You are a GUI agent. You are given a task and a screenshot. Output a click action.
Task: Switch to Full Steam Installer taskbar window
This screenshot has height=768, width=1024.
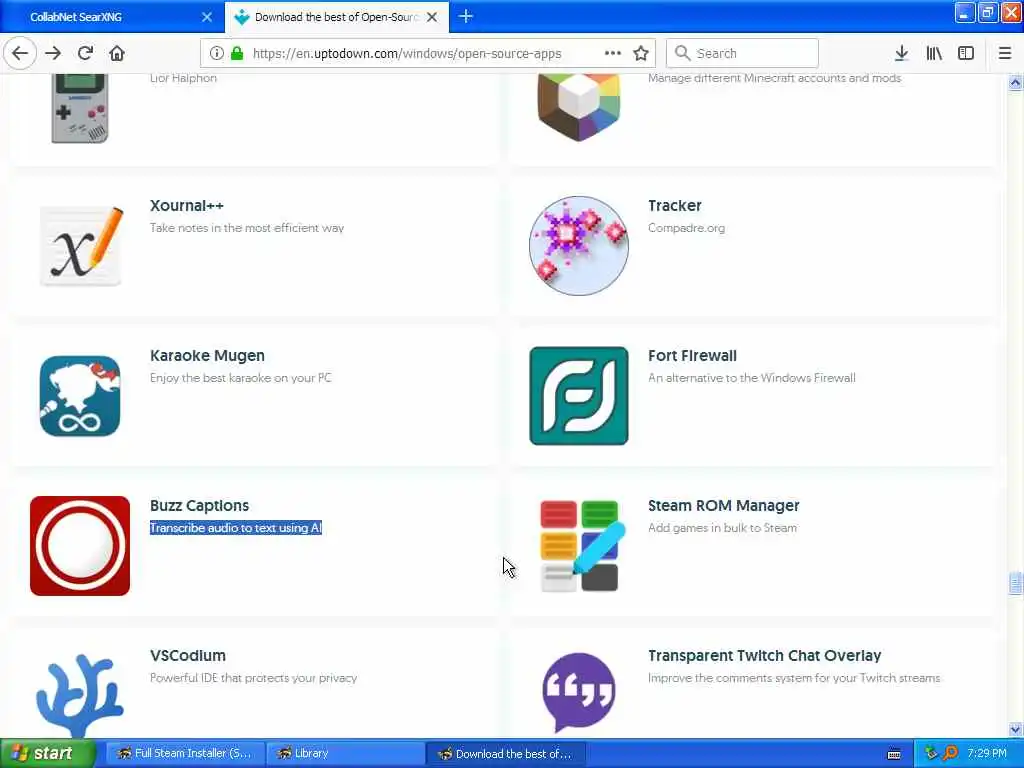(x=185, y=754)
